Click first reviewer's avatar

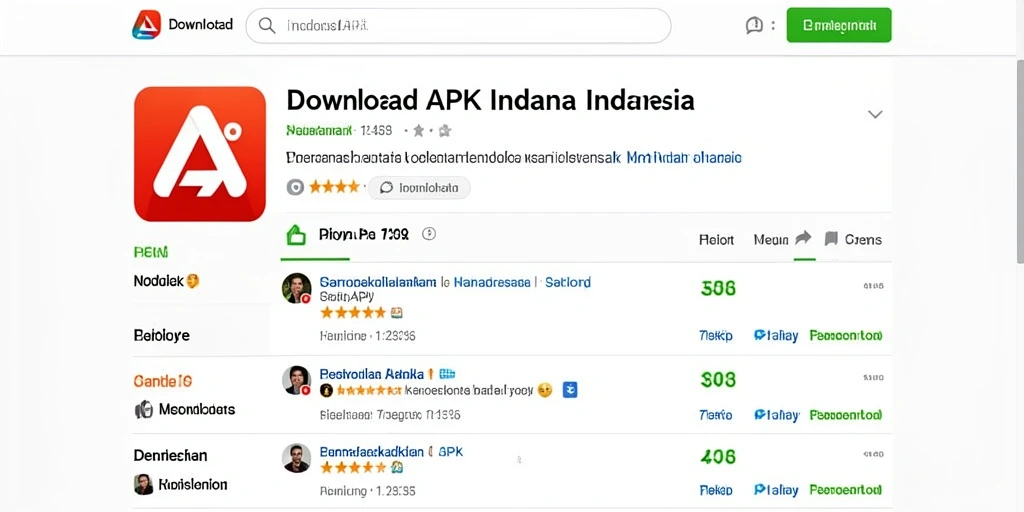(x=296, y=288)
